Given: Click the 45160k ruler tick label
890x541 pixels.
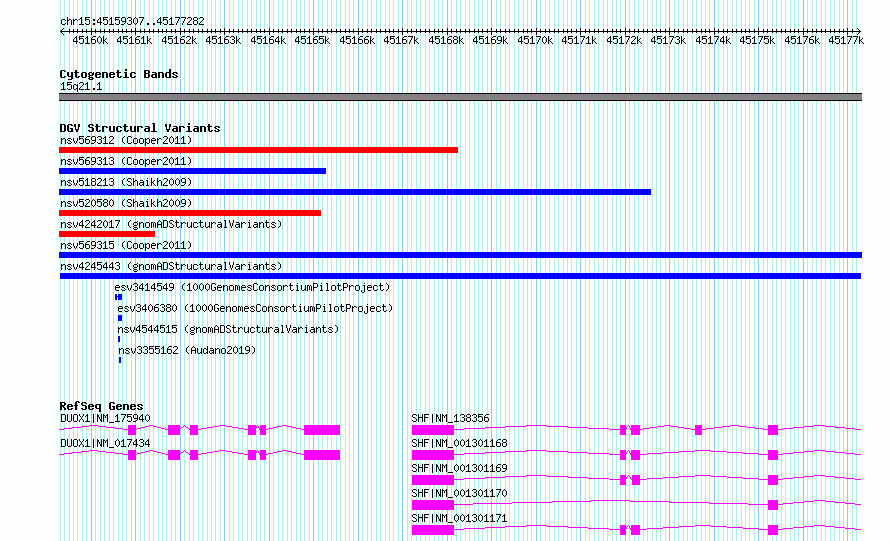Looking at the screenshot, I should tap(90, 40).
